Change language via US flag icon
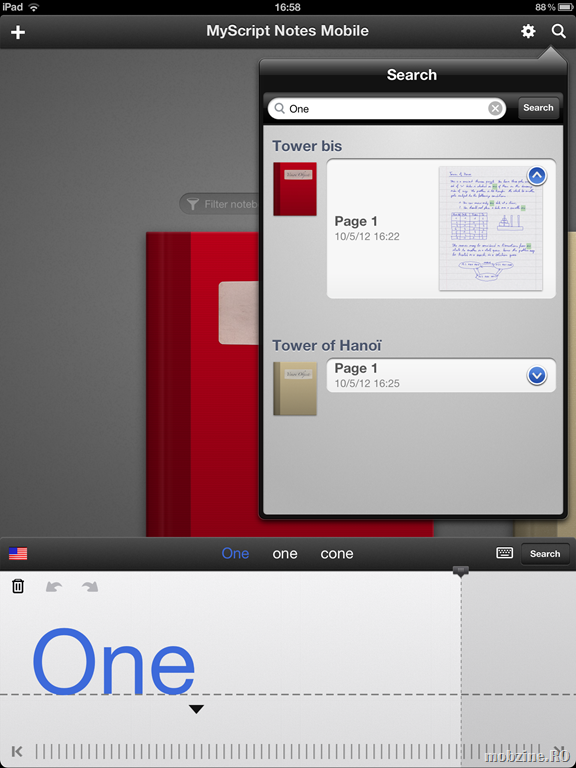Viewport: 576px width, 768px height. click(18, 553)
